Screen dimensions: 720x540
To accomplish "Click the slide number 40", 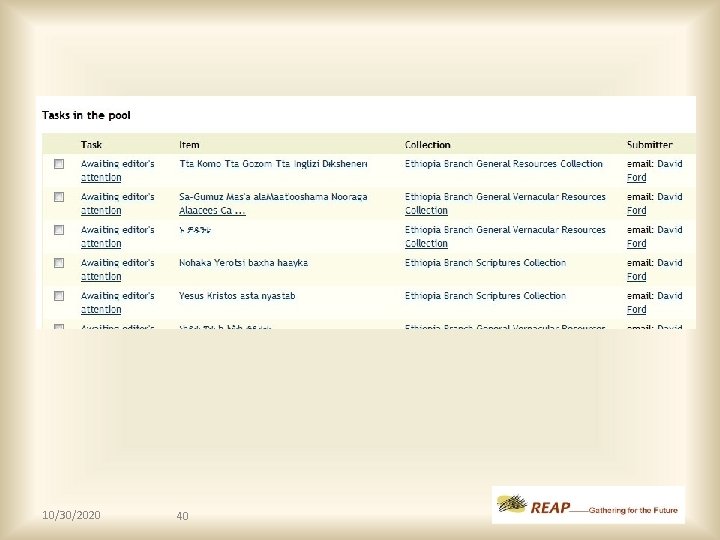I will [x=182, y=516].
